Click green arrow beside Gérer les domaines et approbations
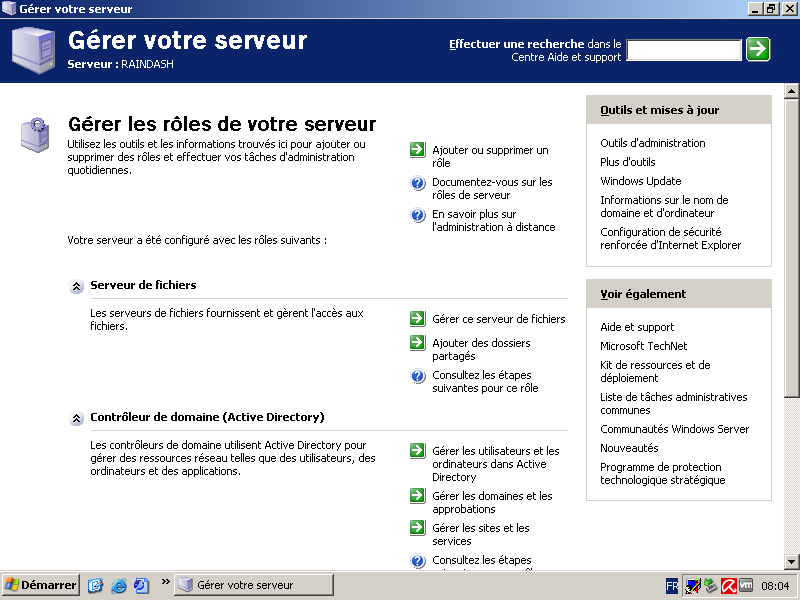800x600 pixels. [x=418, y=496]
